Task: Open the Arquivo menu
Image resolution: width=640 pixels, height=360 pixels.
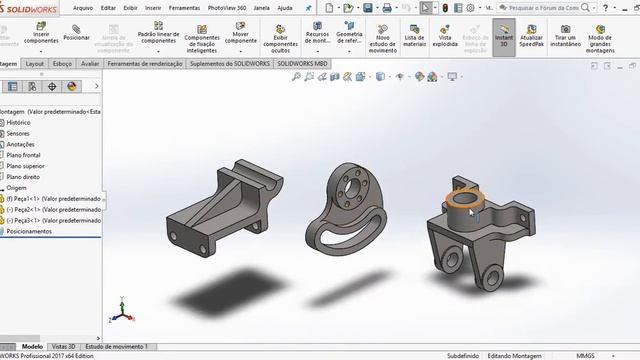Action: [83, 8]
